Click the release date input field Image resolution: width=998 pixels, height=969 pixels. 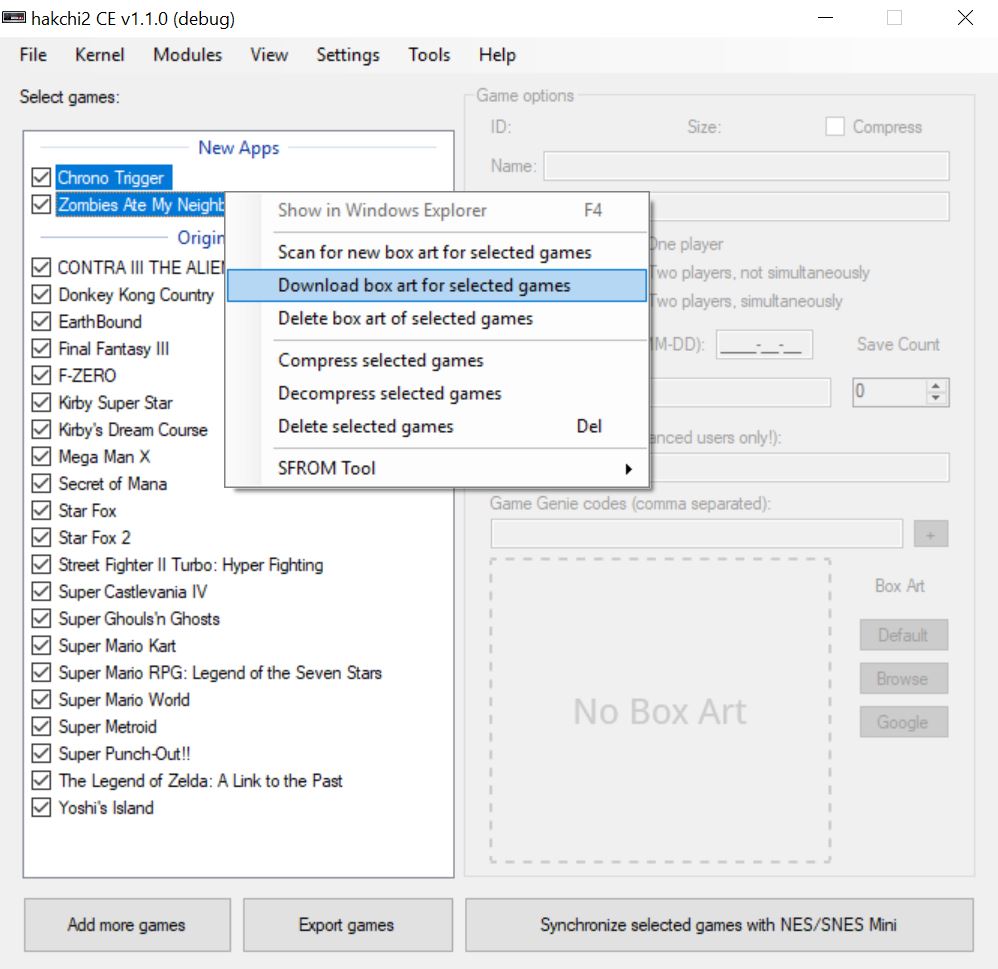click(x=764, y=345)
